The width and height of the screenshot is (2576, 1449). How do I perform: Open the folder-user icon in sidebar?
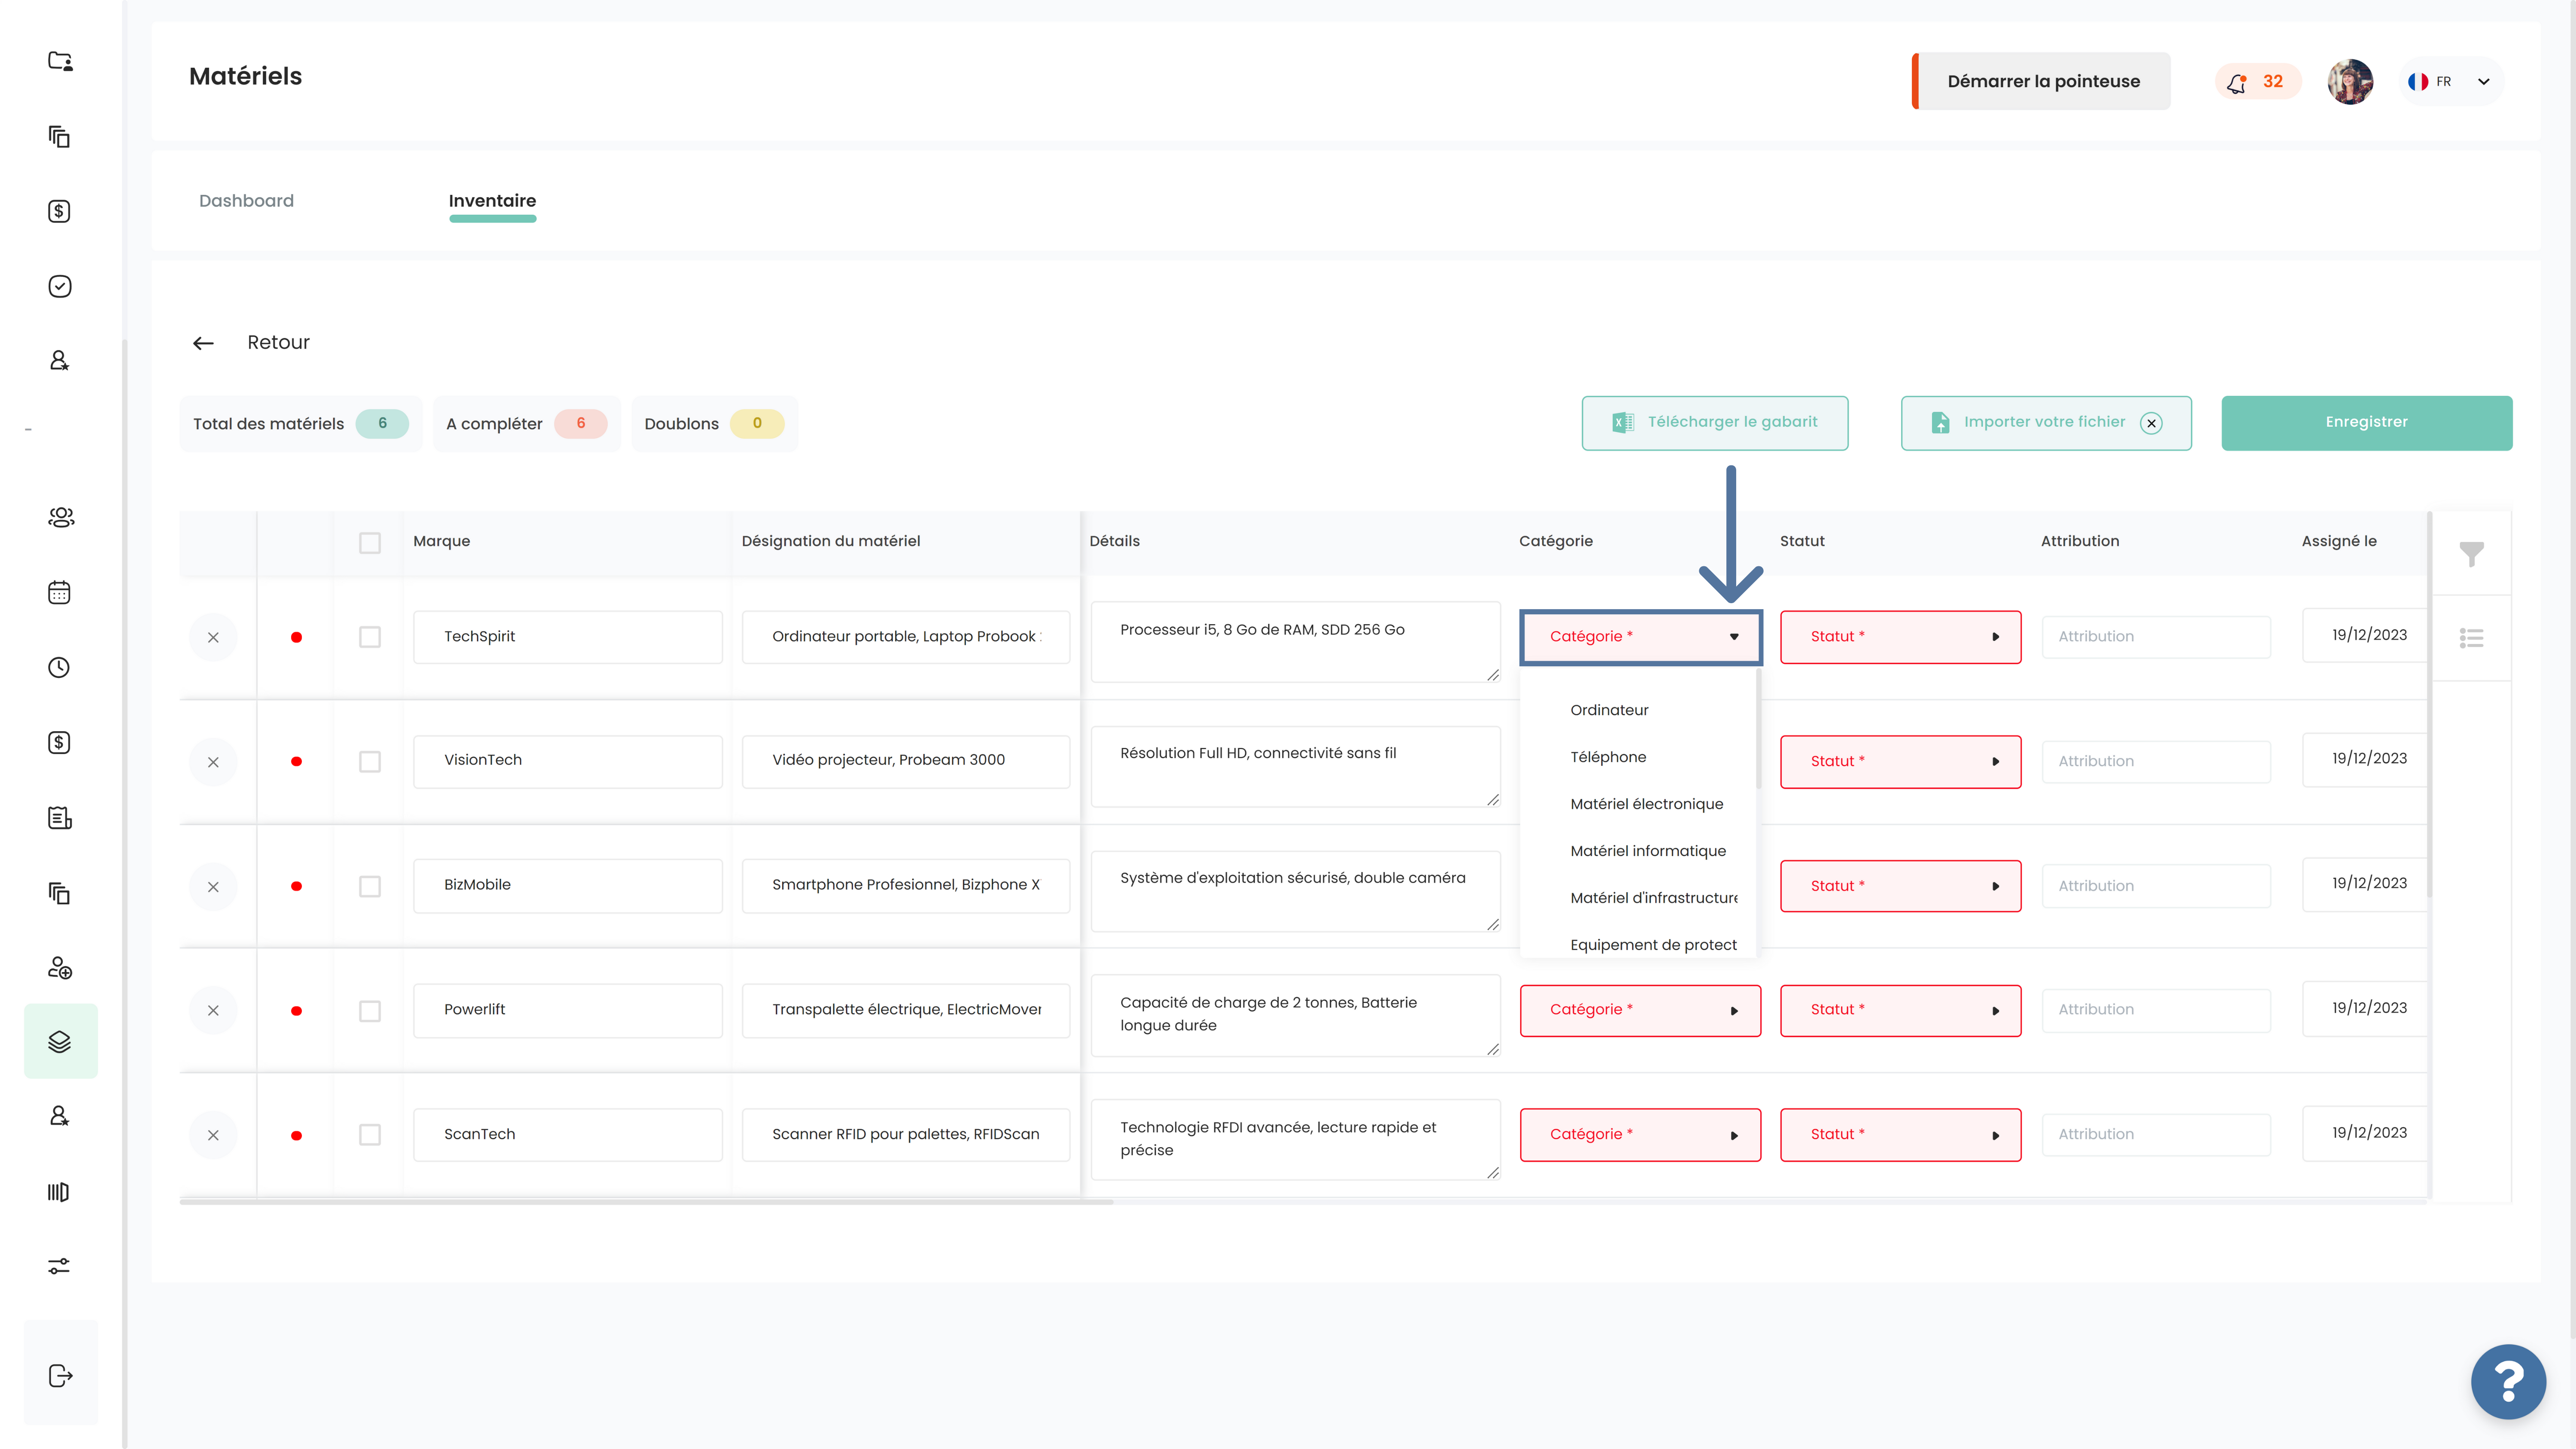[x=60, y=61]
